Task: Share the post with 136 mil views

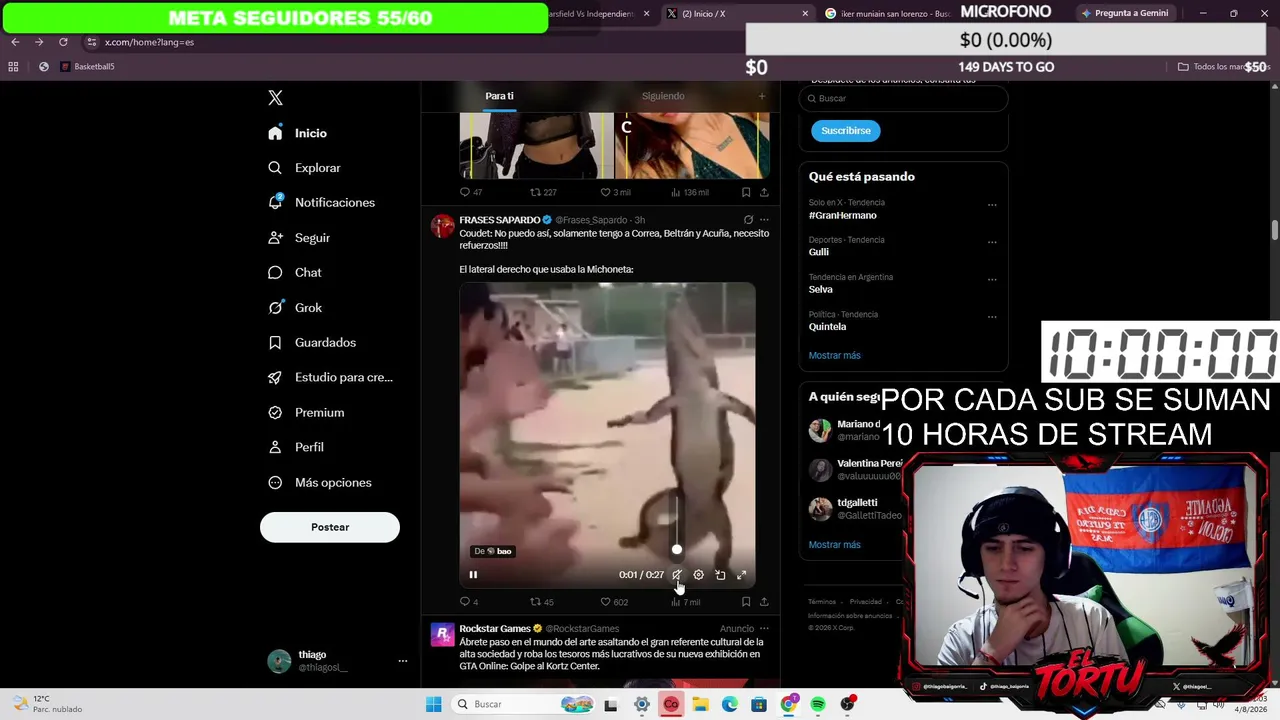Action: 764,192
